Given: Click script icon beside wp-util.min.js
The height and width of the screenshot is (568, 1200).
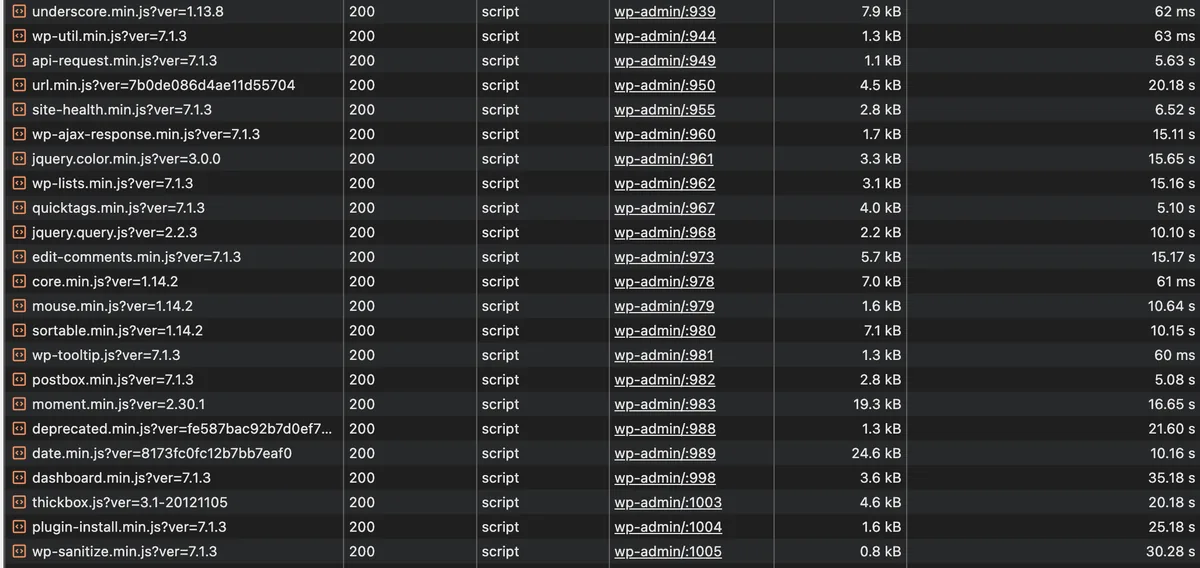Looking at the screenshot, I should click(x=18, y=36).
